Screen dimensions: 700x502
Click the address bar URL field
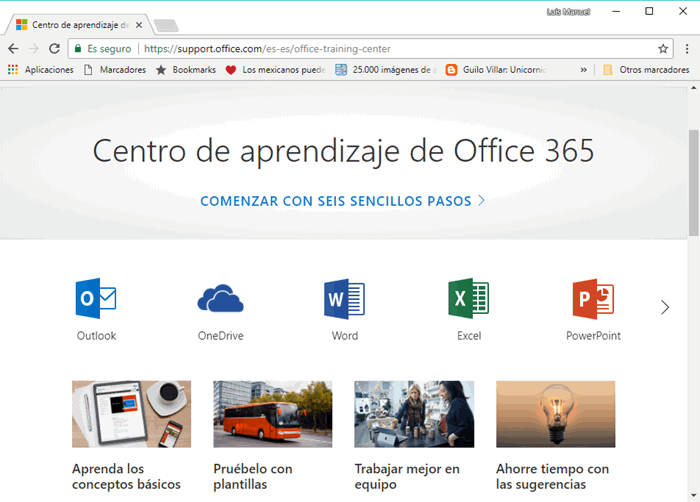click(x=400, y=48)
